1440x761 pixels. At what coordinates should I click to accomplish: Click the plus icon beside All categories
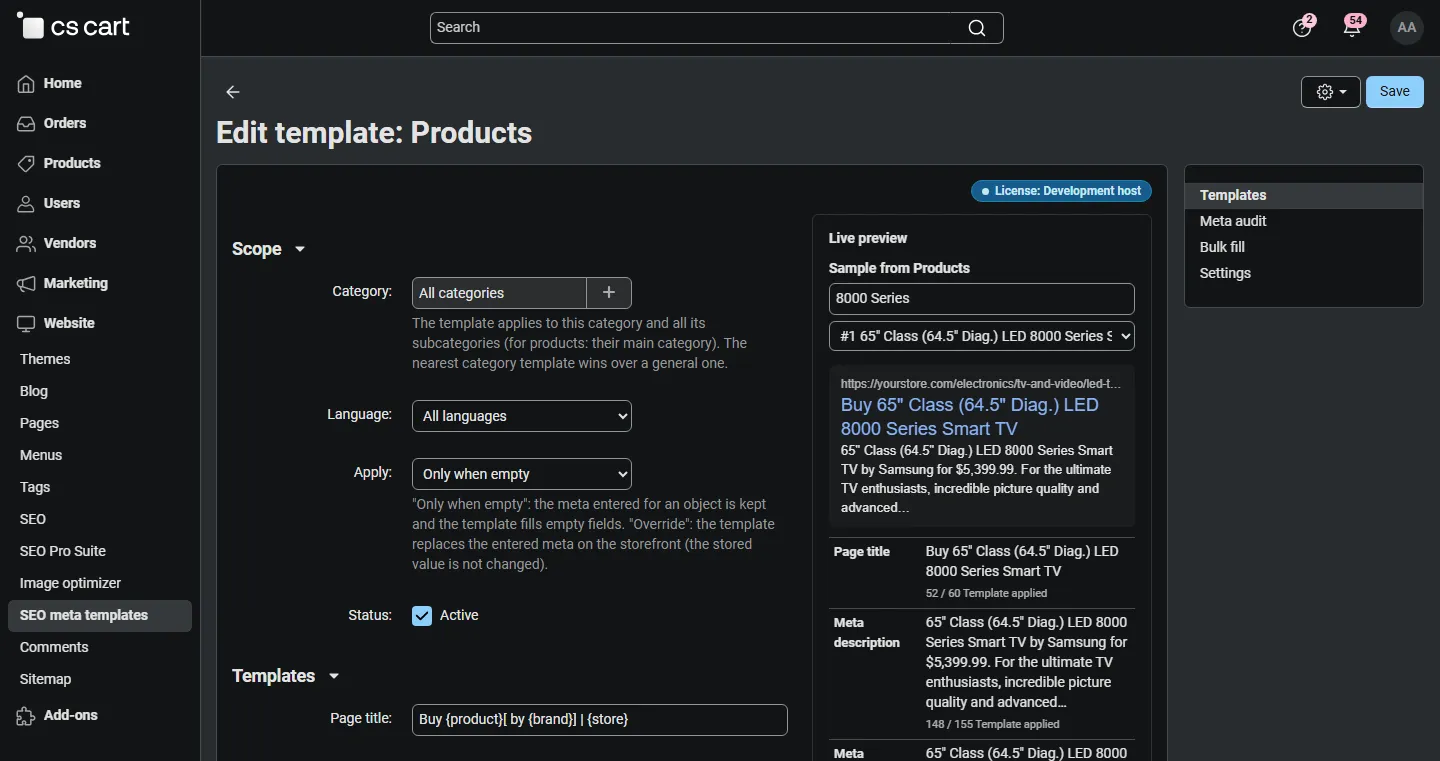pyautogui.click(x=609, y=293)
